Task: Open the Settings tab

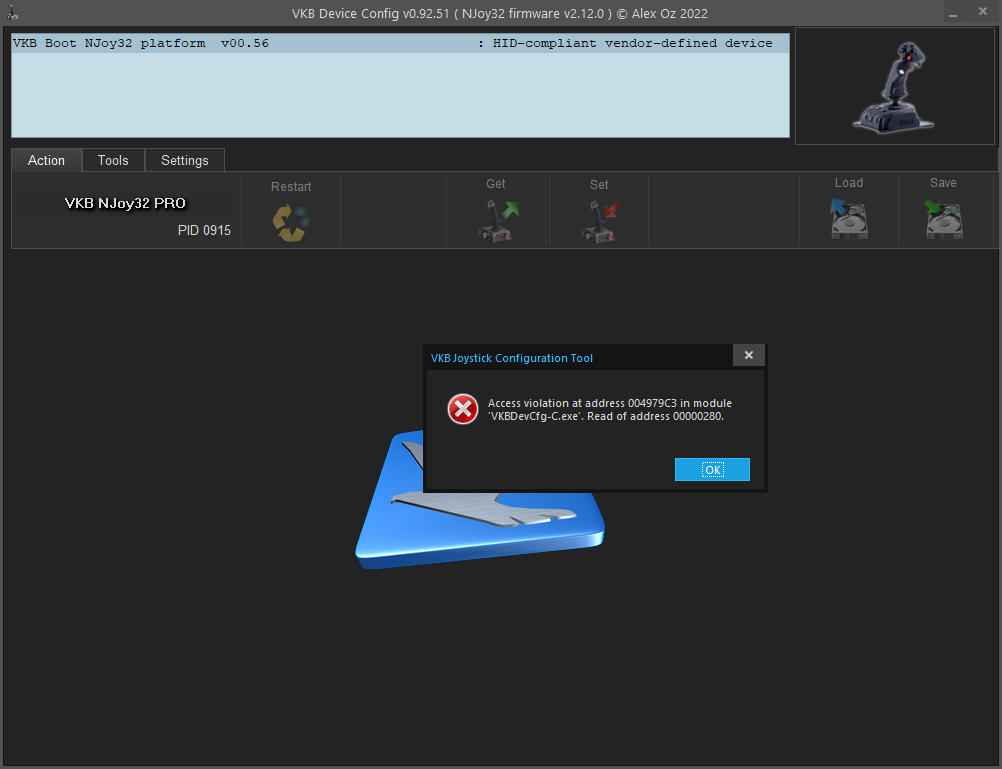Action: (x=185, y=160)
